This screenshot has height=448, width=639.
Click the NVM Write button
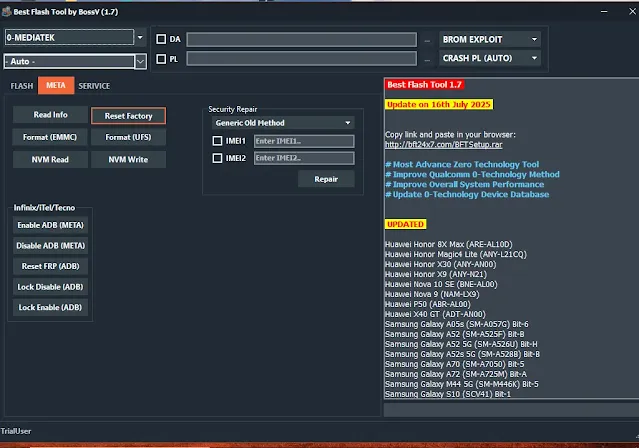[128, 160]
